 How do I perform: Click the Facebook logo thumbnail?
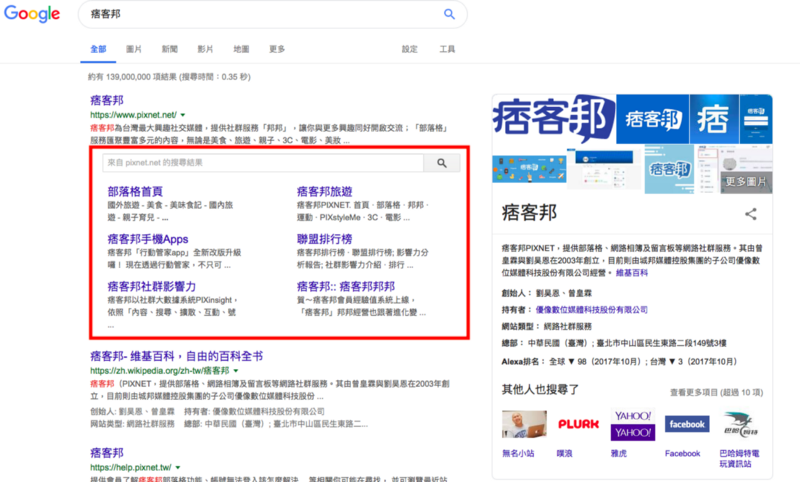pos(687,424)
